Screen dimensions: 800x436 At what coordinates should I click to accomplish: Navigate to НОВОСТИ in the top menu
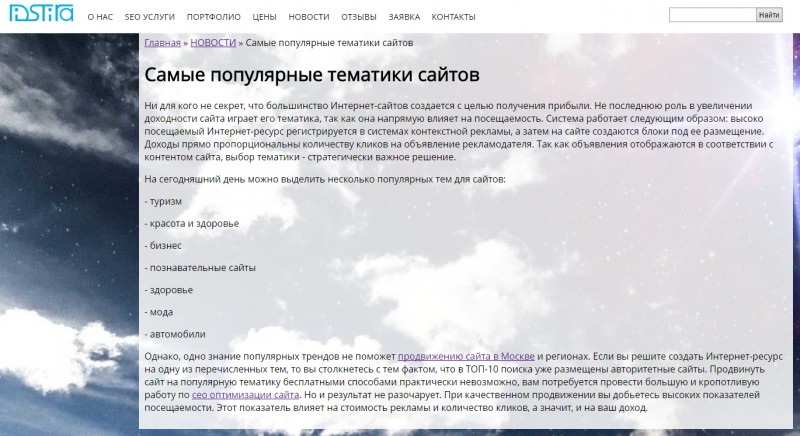point(309,17)
